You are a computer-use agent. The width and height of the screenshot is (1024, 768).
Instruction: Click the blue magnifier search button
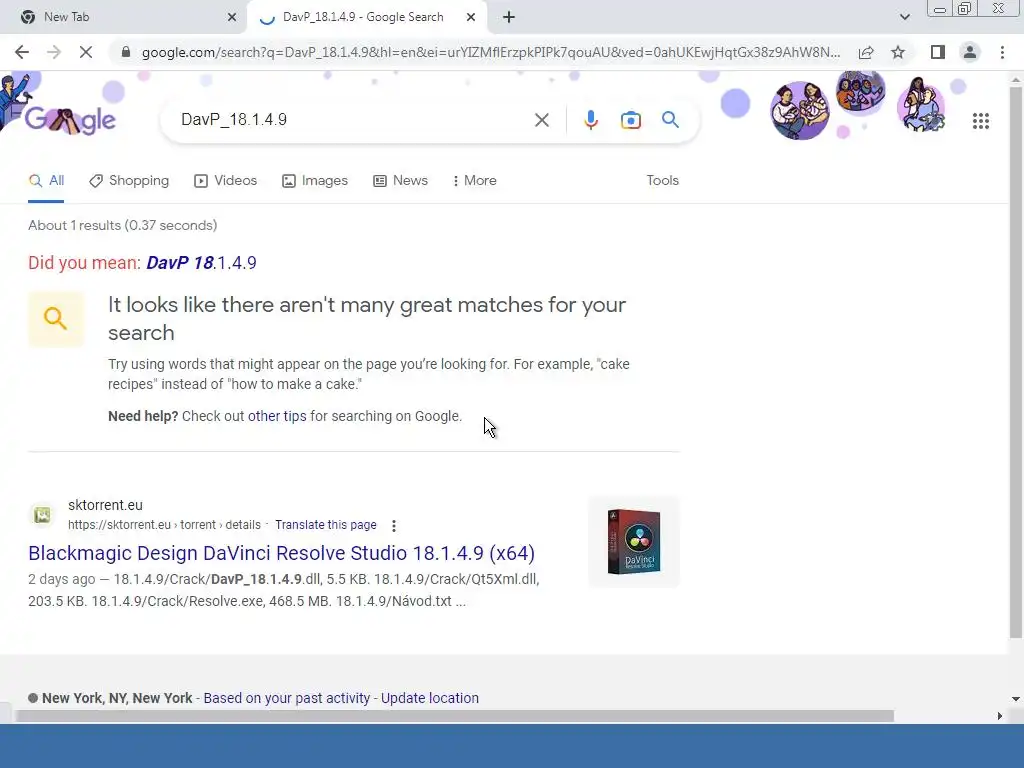tap(670, 120)
